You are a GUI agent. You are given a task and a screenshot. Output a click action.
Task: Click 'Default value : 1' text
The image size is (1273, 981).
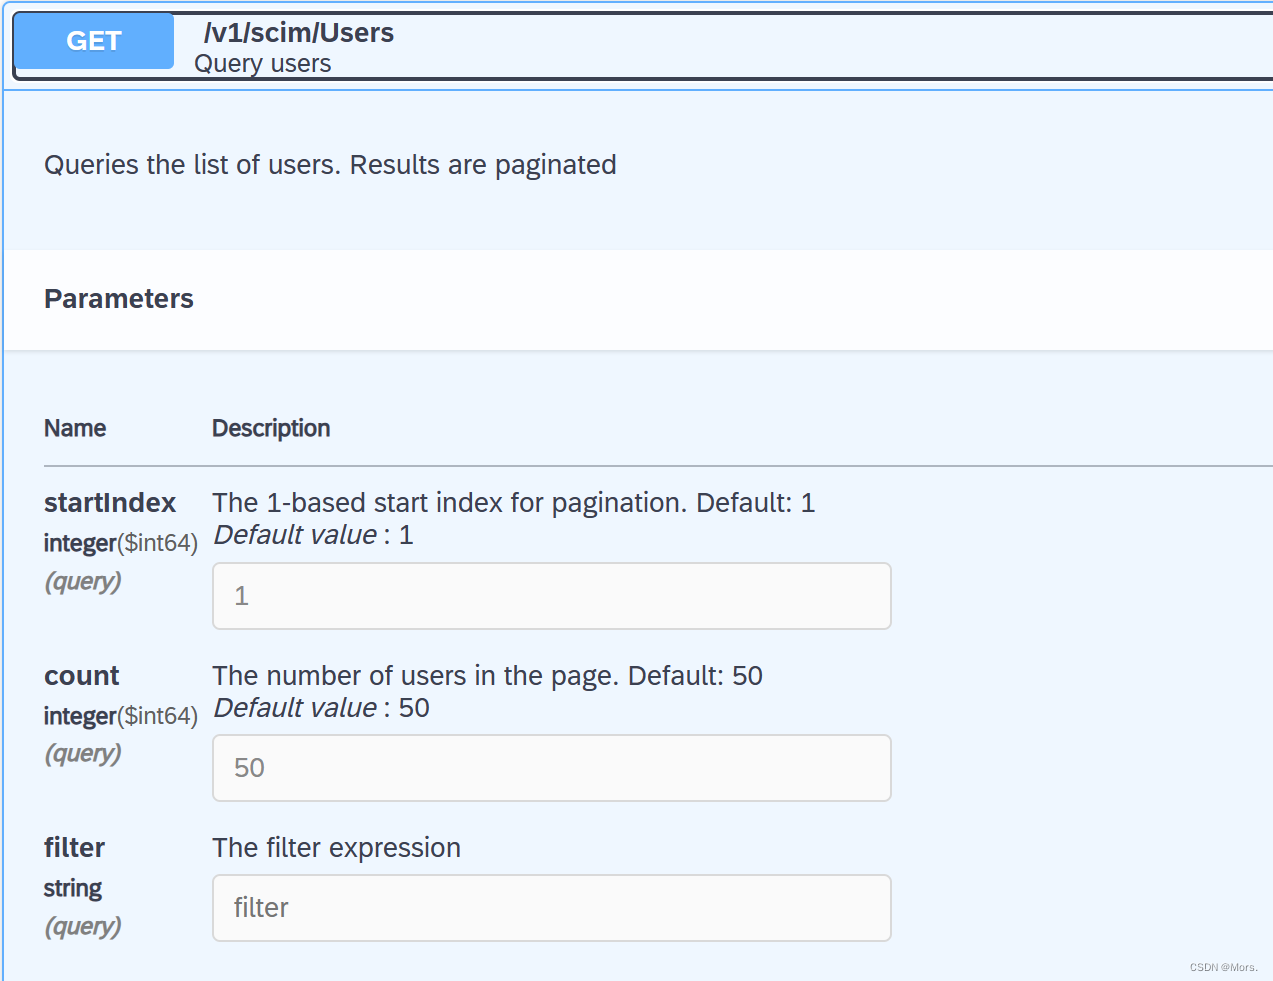314,535
